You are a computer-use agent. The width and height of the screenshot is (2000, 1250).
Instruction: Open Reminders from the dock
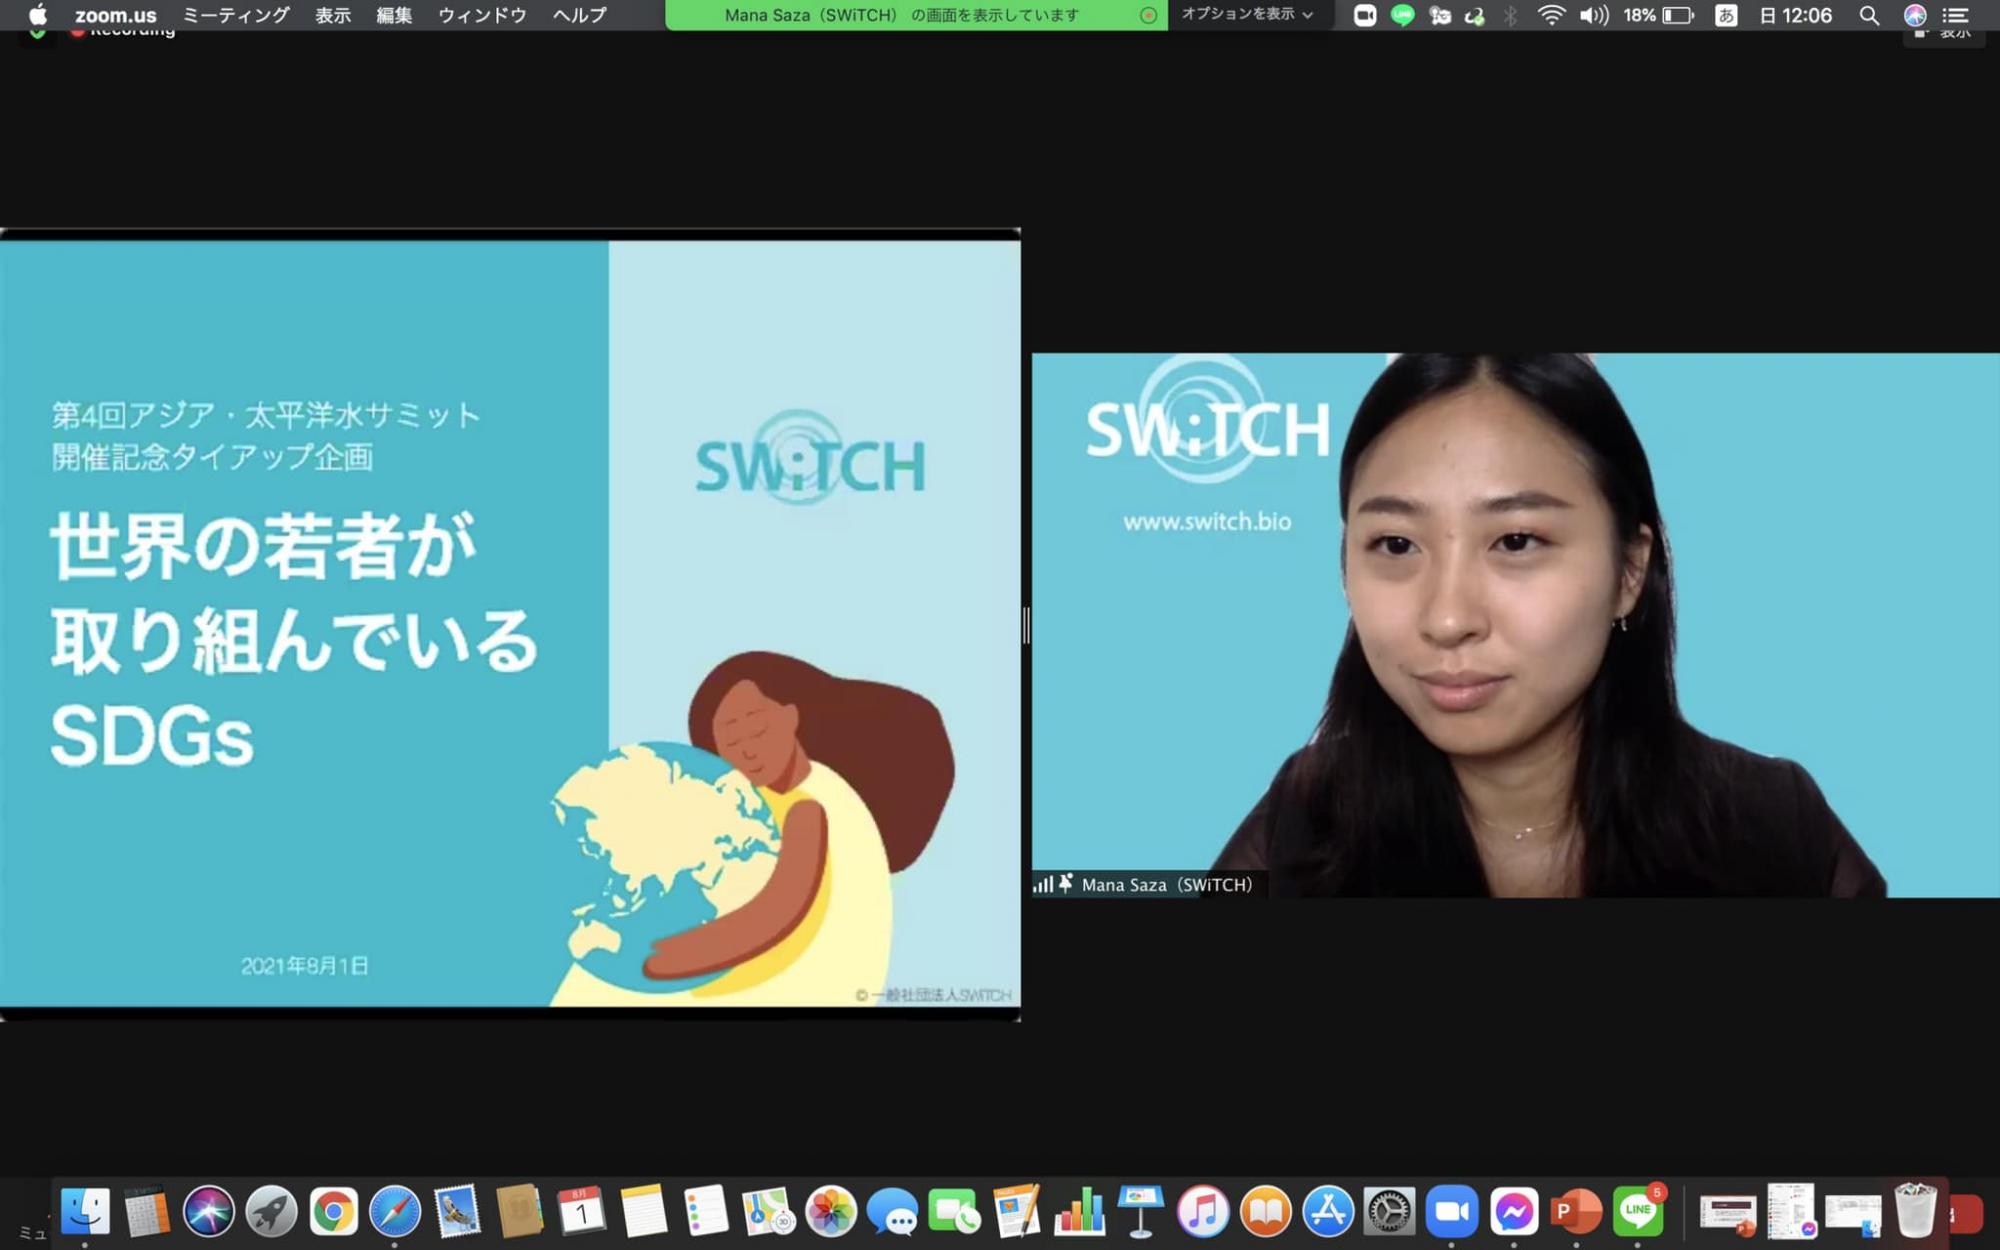(x=706, y=1211)
